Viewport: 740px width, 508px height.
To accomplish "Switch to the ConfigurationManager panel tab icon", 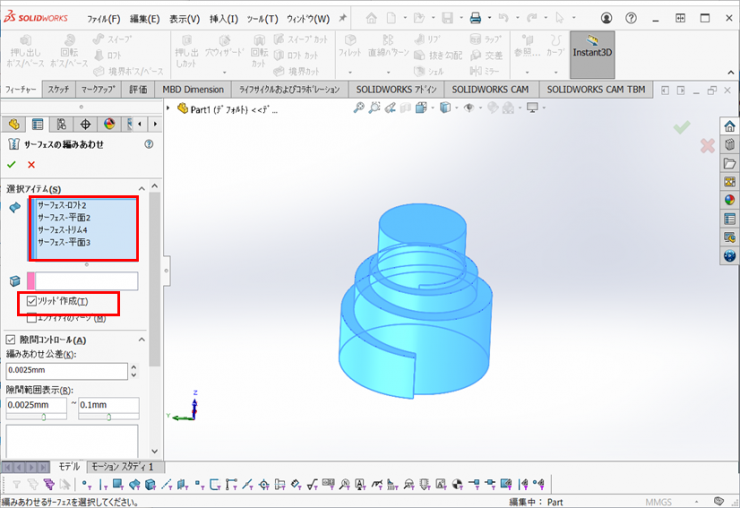I will (61, 124).
